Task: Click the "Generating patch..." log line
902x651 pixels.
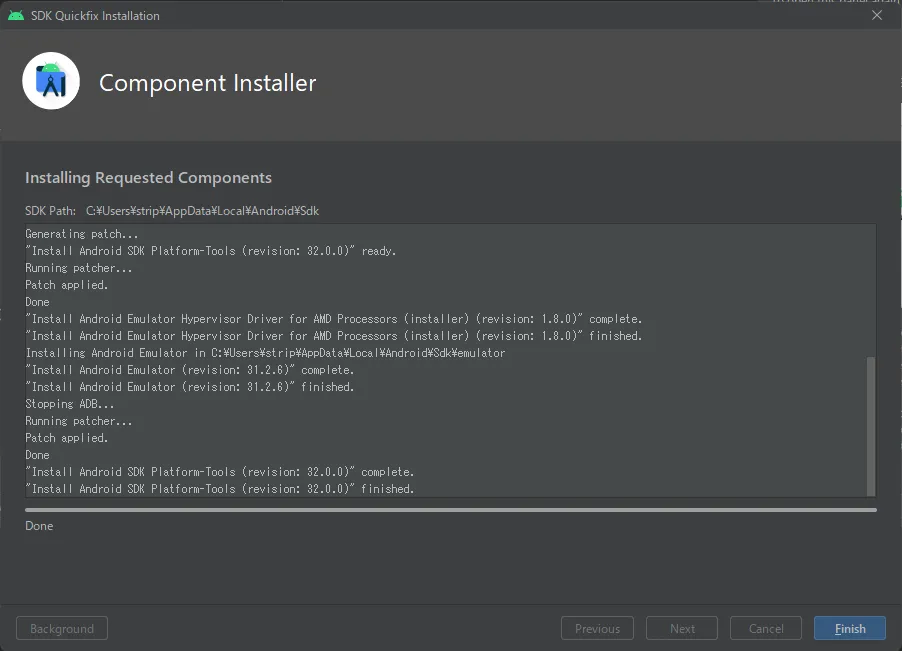Action: pos(82,234)
